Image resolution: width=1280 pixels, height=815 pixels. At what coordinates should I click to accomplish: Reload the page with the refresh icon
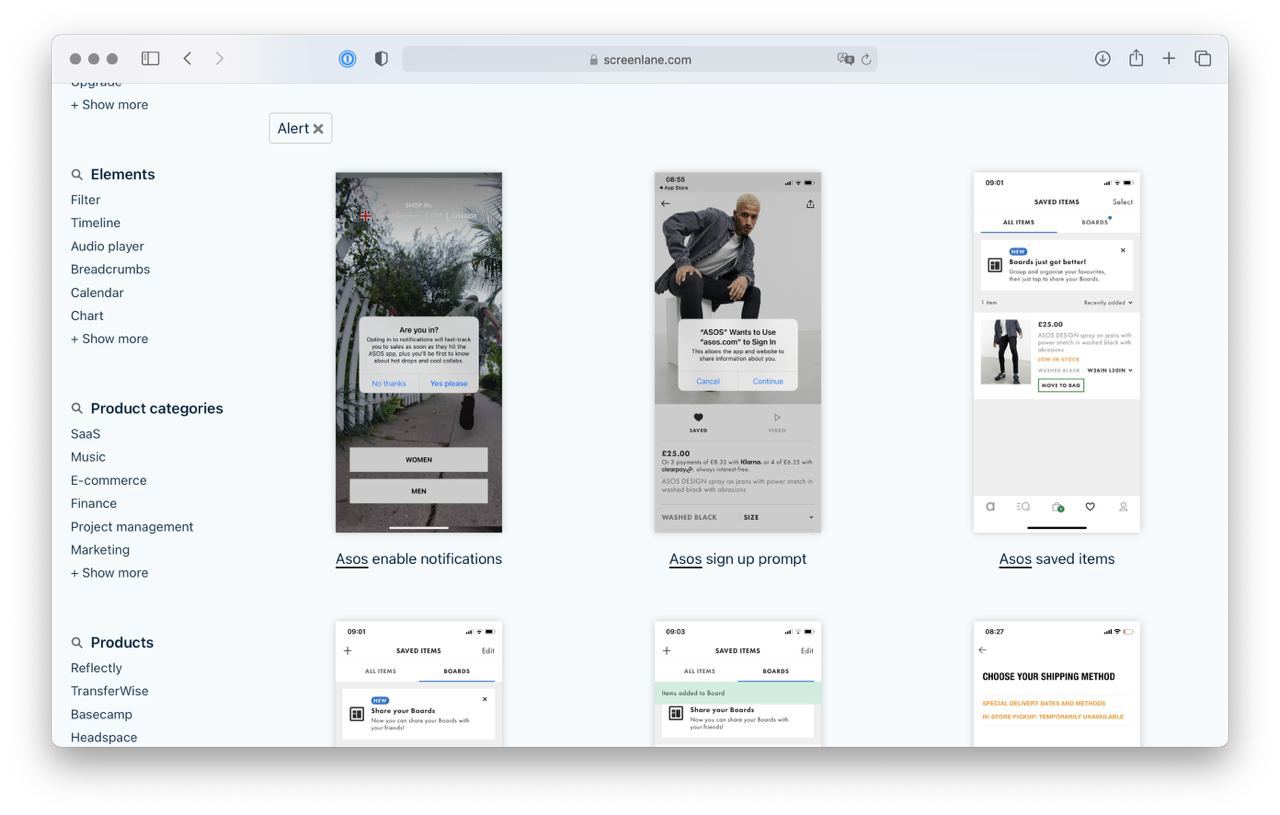click(x=866, y=59)
